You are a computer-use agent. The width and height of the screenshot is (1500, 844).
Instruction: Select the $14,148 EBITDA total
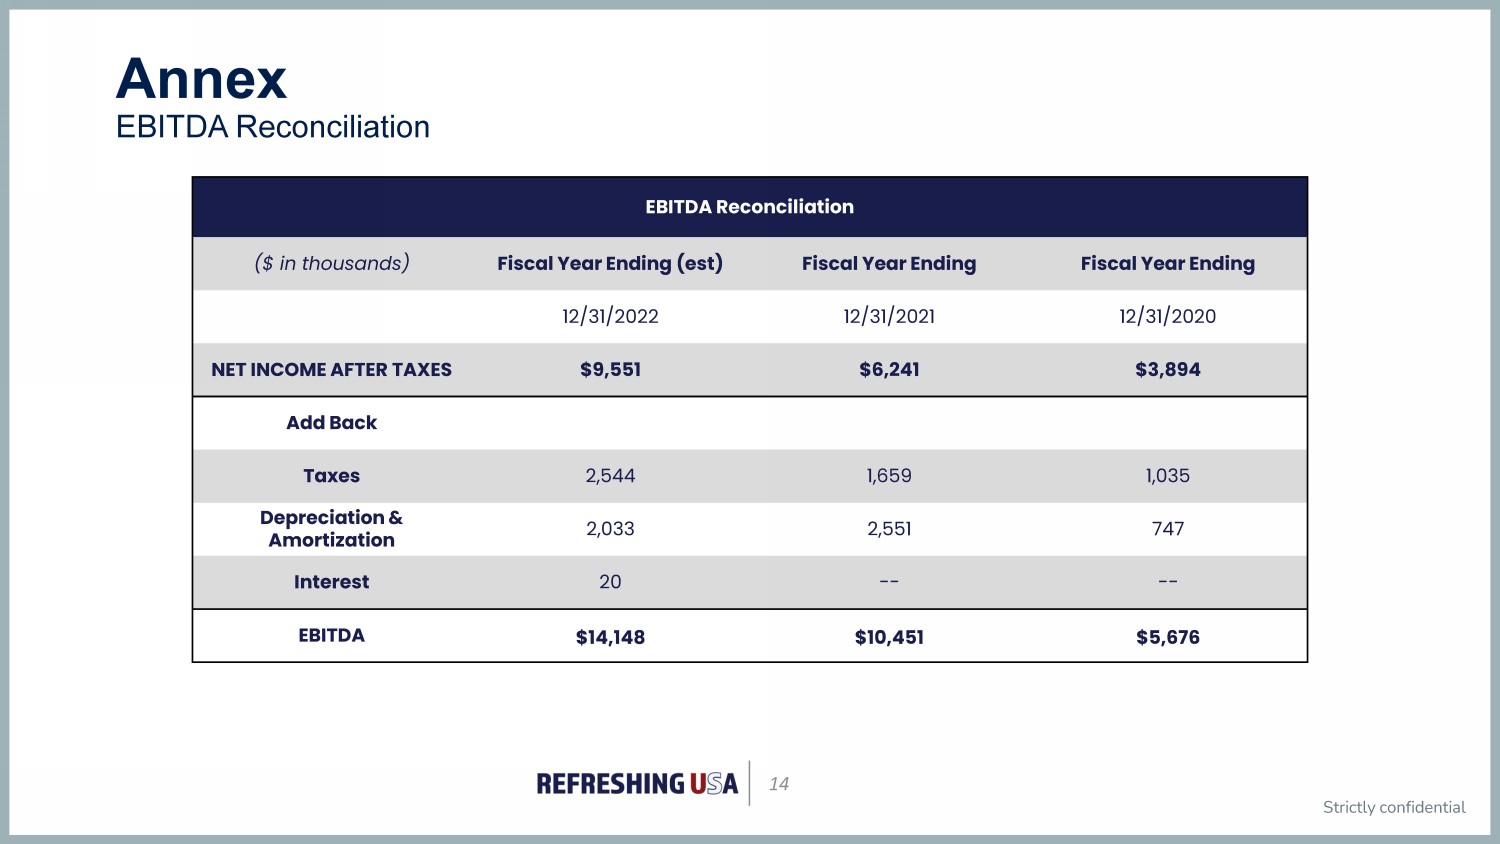610,637
